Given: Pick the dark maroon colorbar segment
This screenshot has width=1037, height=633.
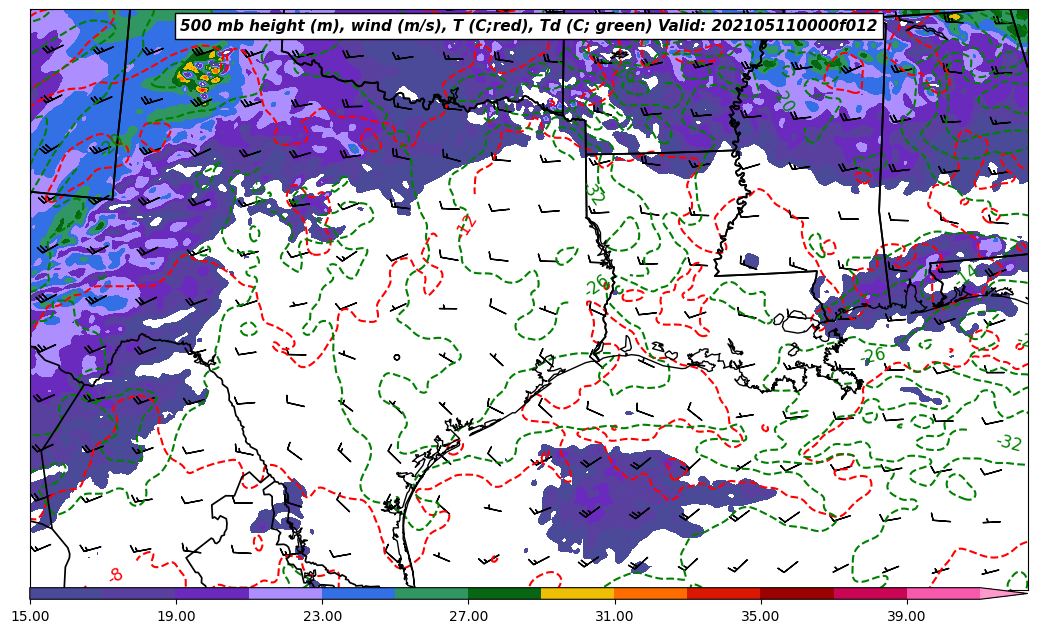Looking at the screenshot, I should click(x=796, y=593).
